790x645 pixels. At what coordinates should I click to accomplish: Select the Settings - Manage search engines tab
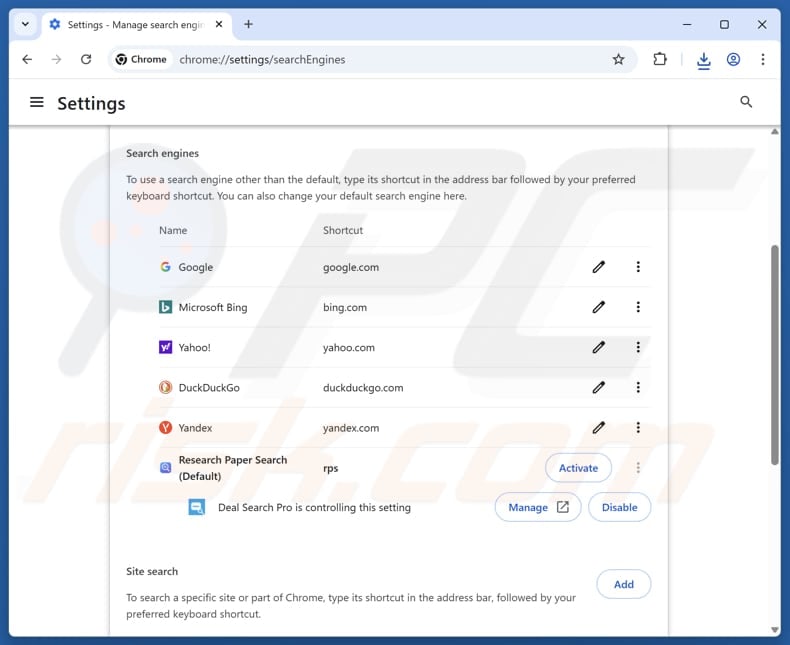(x=137, y=25)
